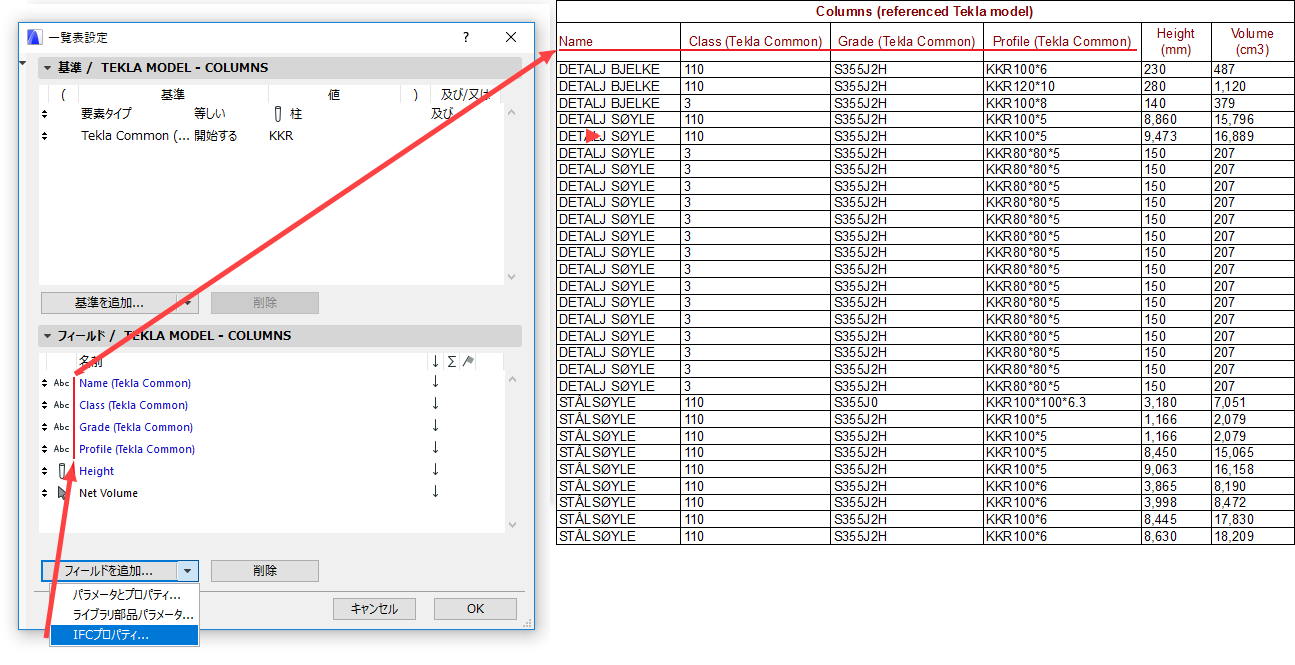Click the small arrow left of dialog panels
This screenshot has height=665, width=1295.
click(25, 63)
